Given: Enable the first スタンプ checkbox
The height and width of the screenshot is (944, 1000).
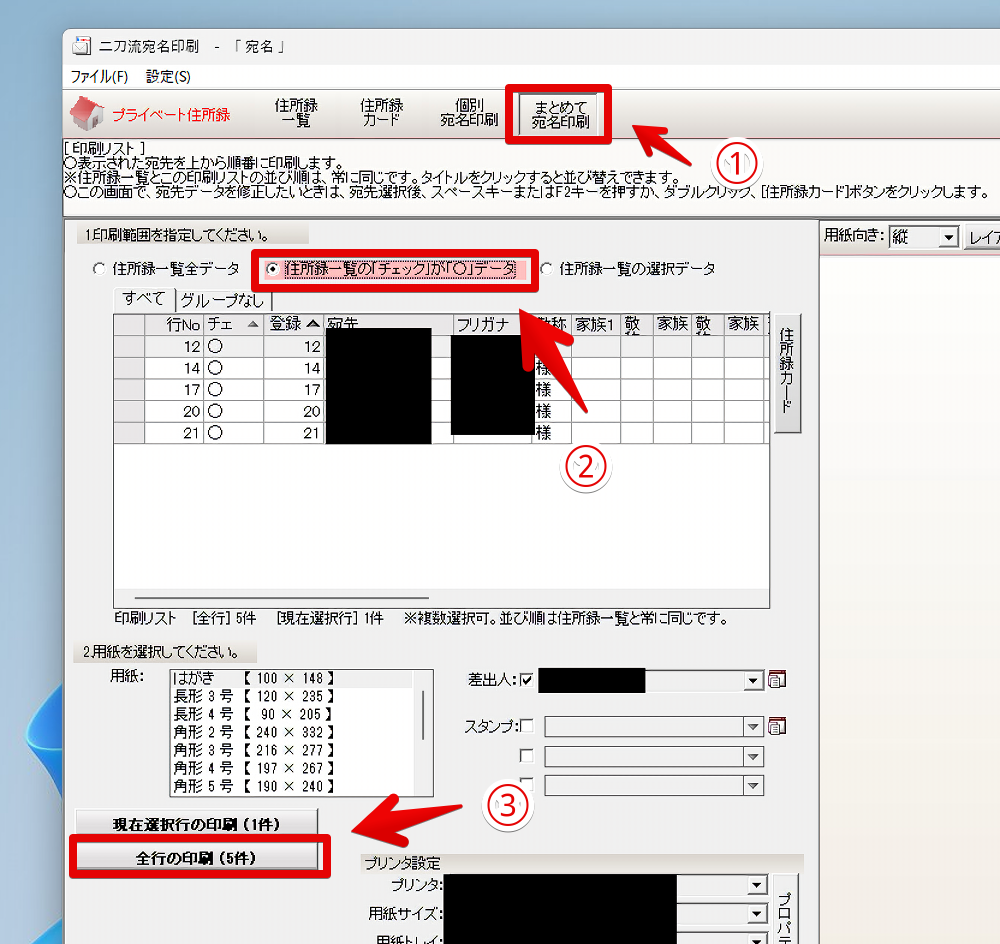Looking at the screenshot, I should tap(527, 726).
